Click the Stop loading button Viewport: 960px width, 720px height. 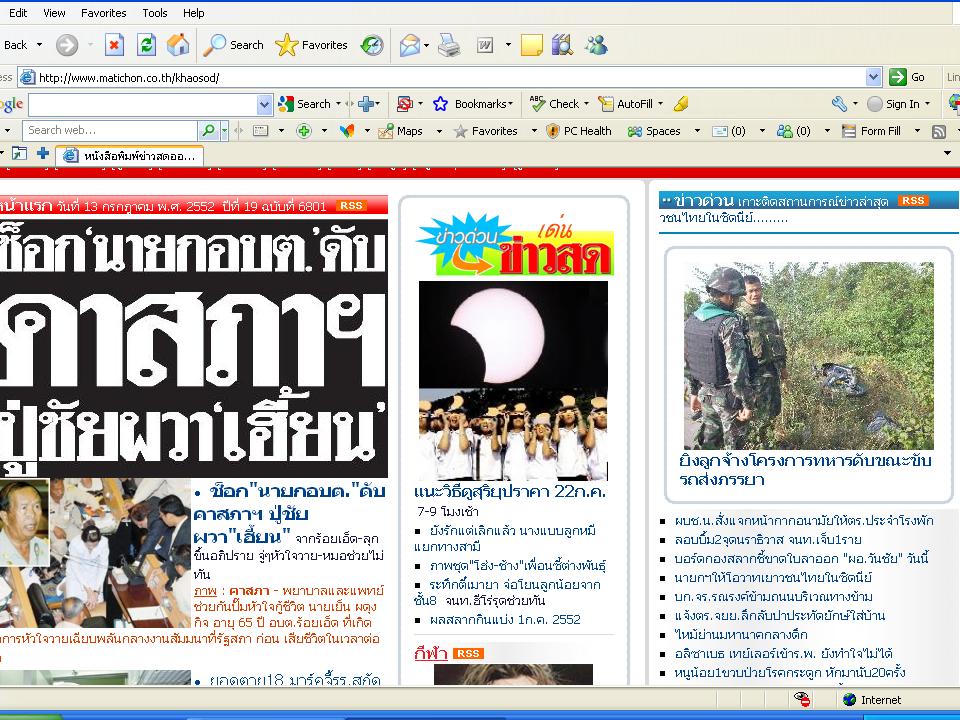point(115,45)
